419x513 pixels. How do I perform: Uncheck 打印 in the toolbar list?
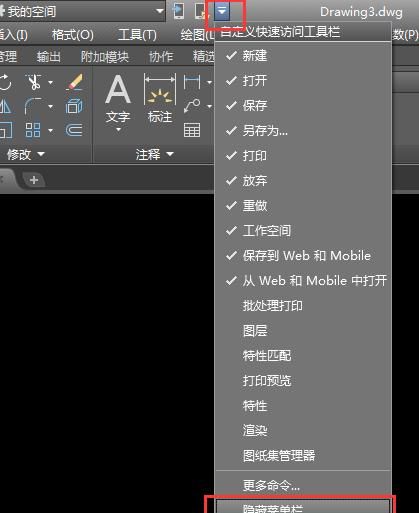[303, 156]
